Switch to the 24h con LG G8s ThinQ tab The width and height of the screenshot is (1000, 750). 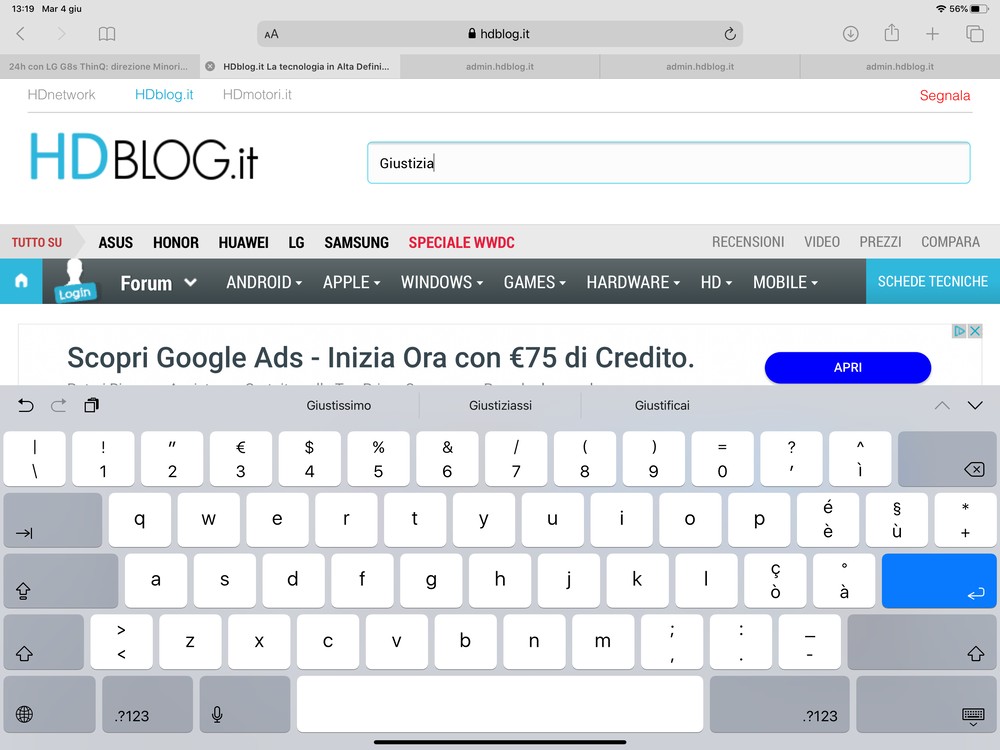pos(99,66)
